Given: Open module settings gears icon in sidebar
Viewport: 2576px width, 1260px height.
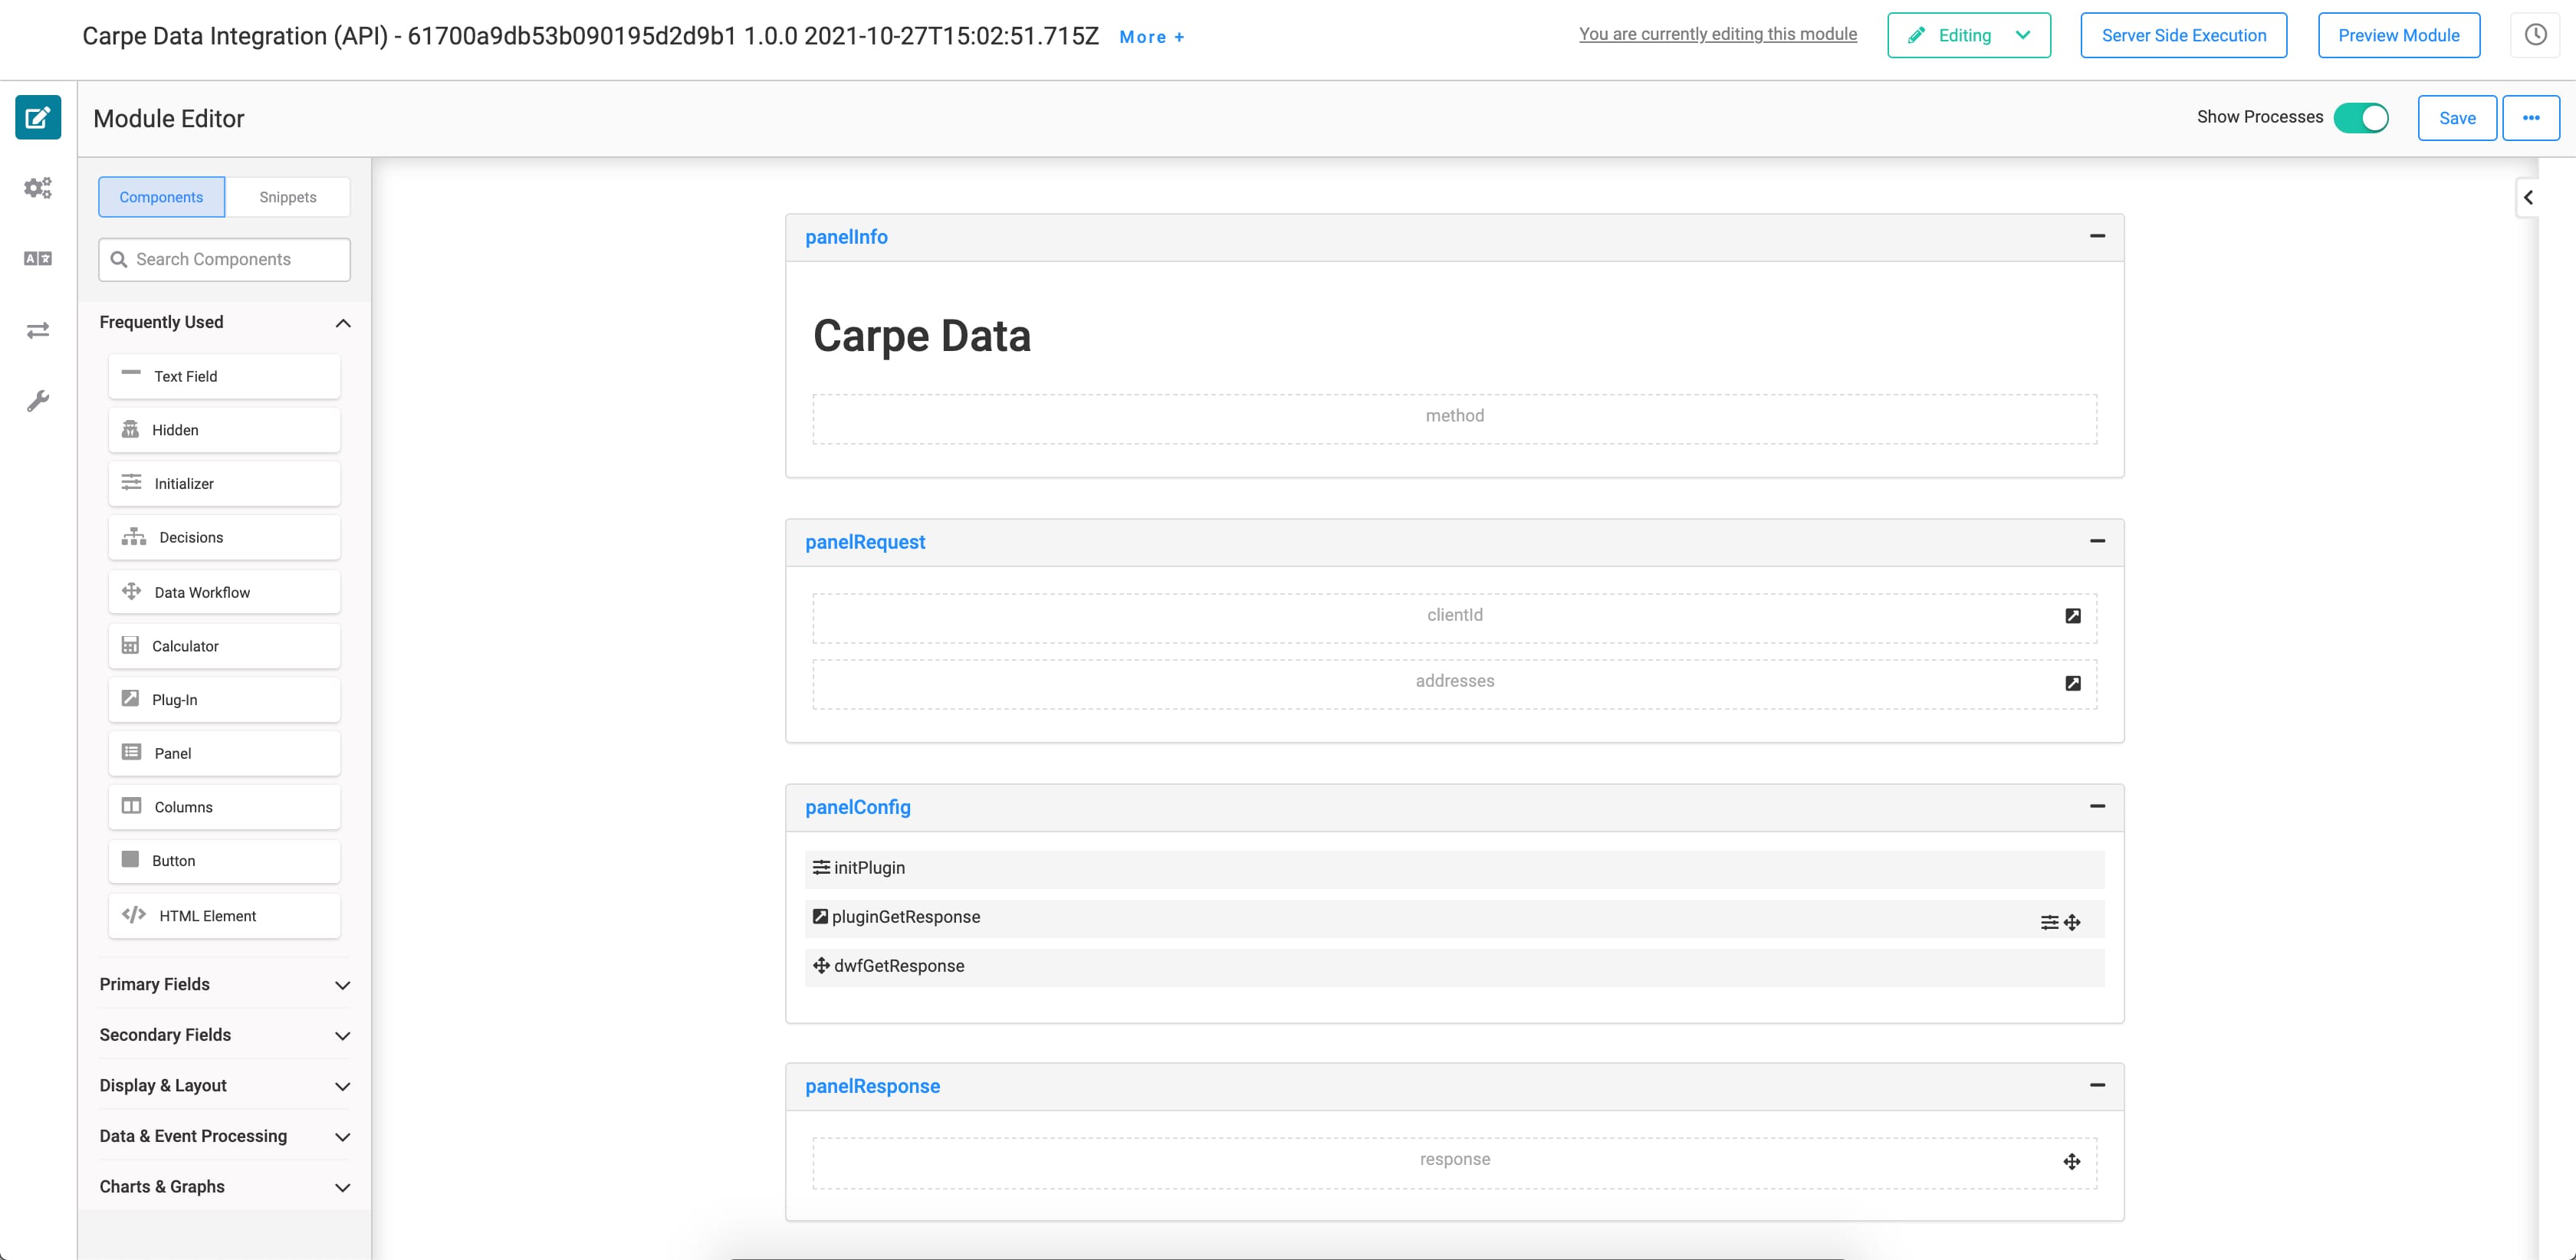Looking at the screenshot, I should [x=38, y=188].
